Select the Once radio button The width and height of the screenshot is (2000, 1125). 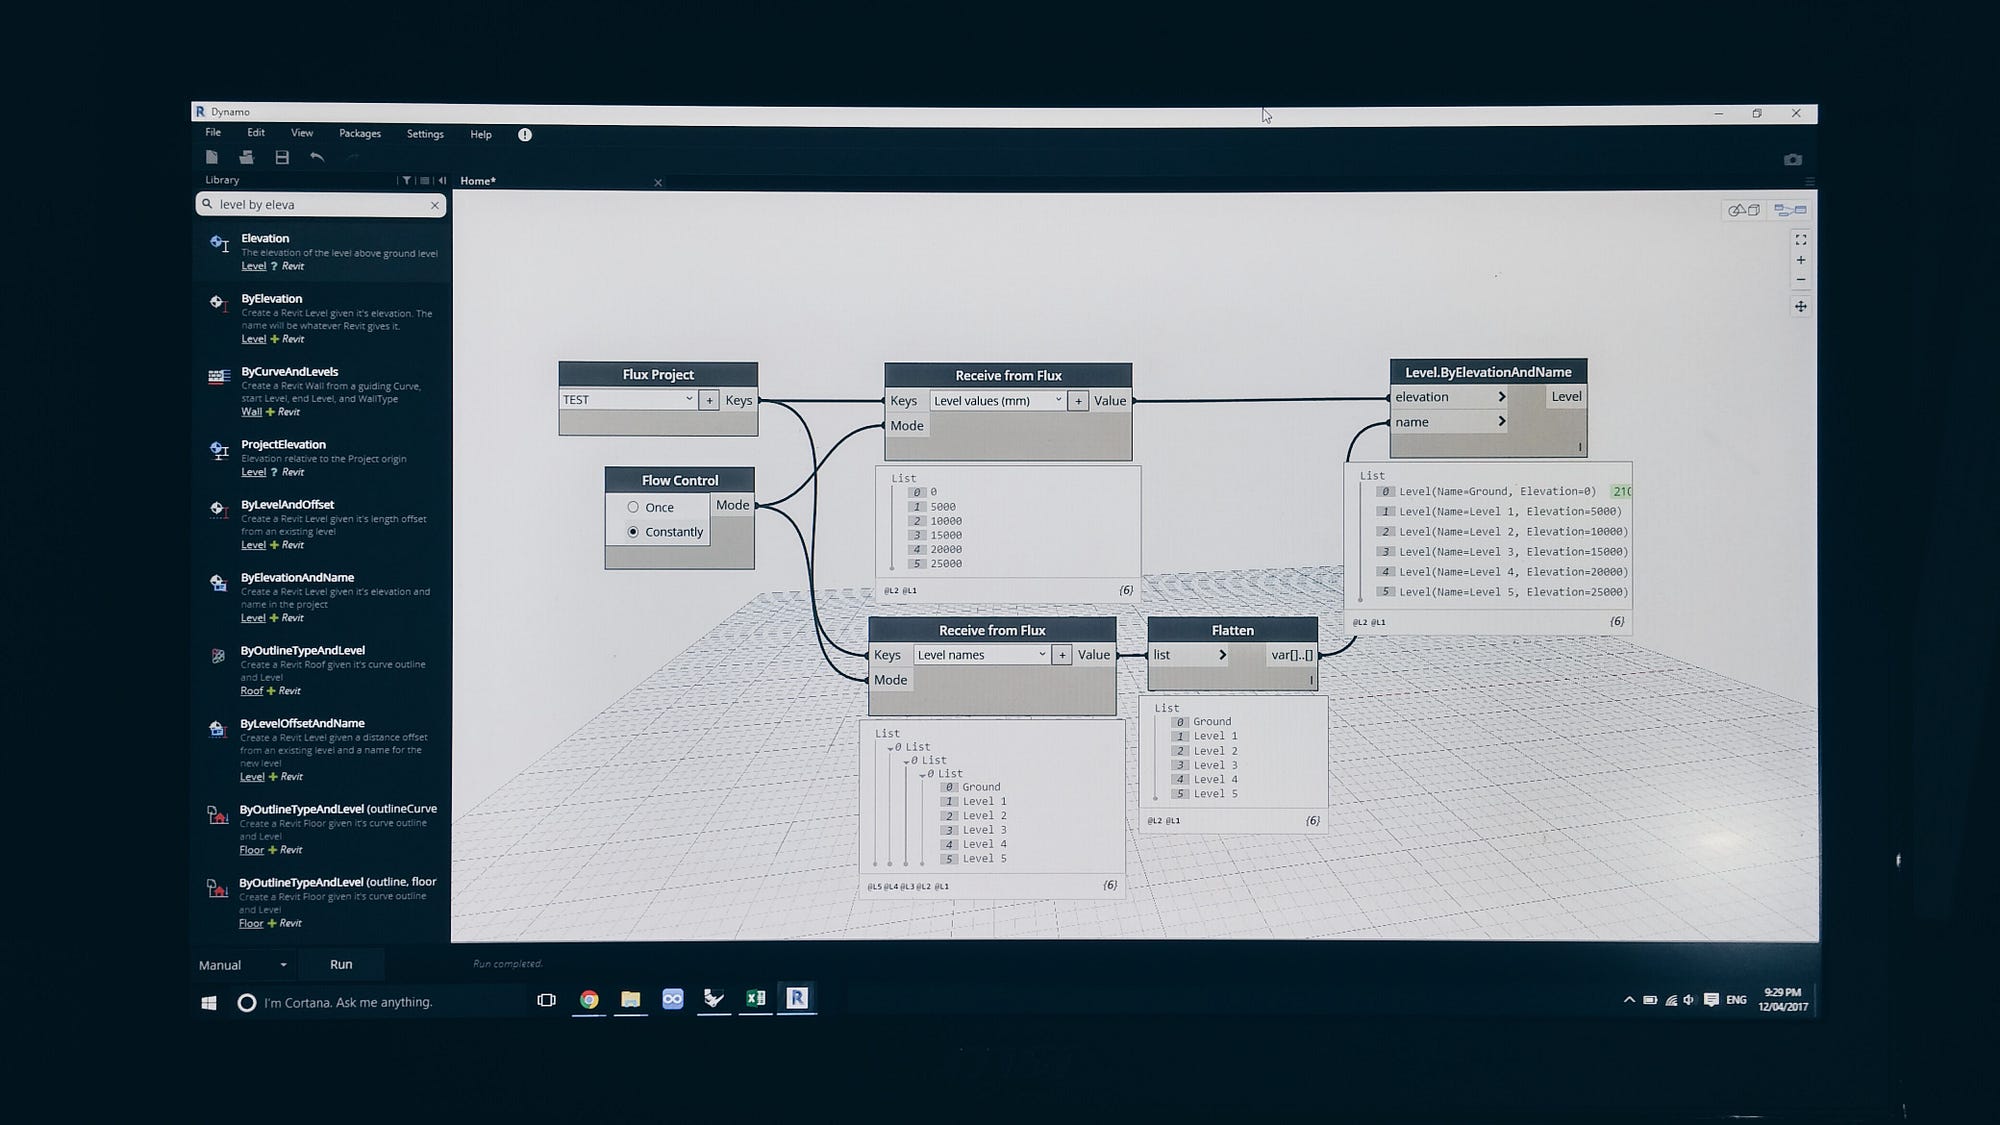click(633, 507)
